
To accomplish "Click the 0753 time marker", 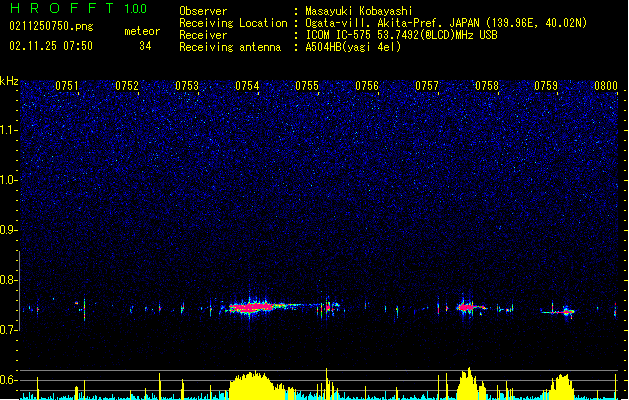I will coord(187,86).
